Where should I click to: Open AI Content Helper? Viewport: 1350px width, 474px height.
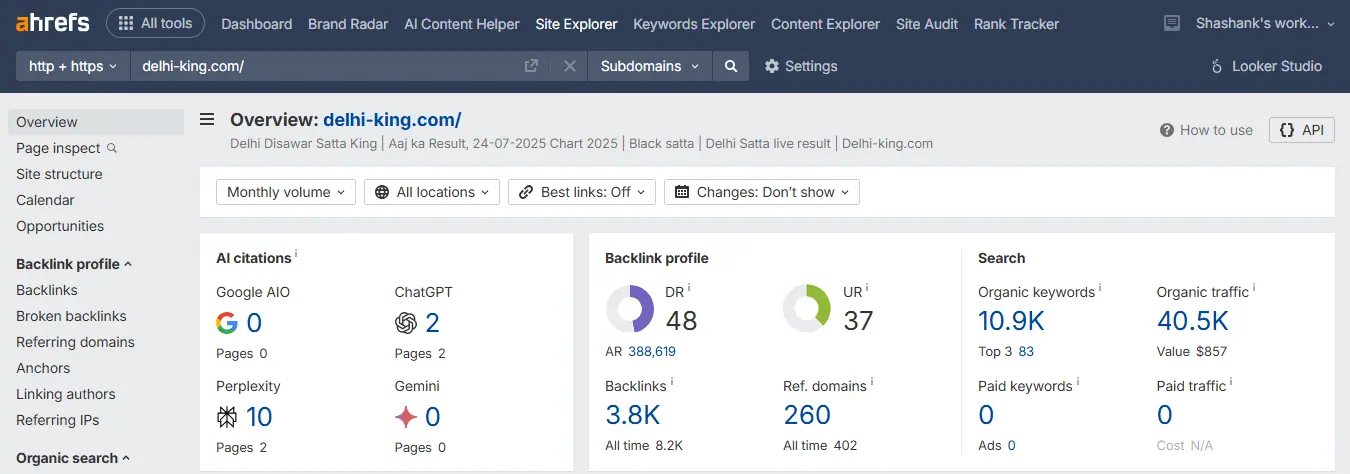462,24
